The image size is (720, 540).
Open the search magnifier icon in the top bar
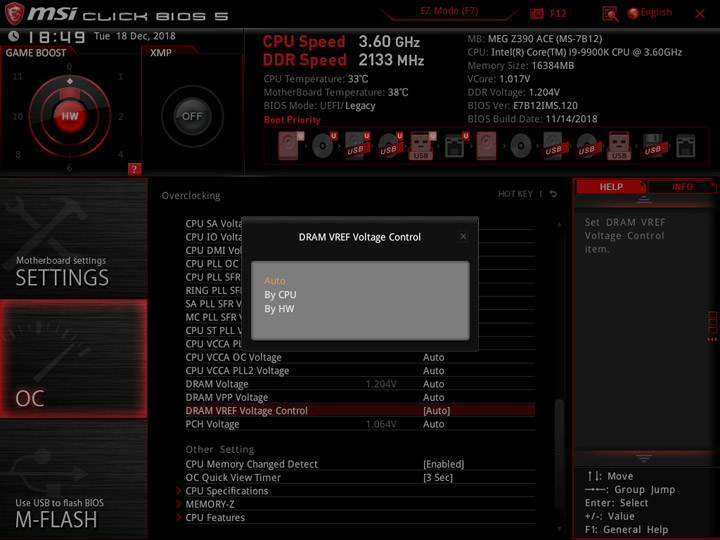[610, 14]
